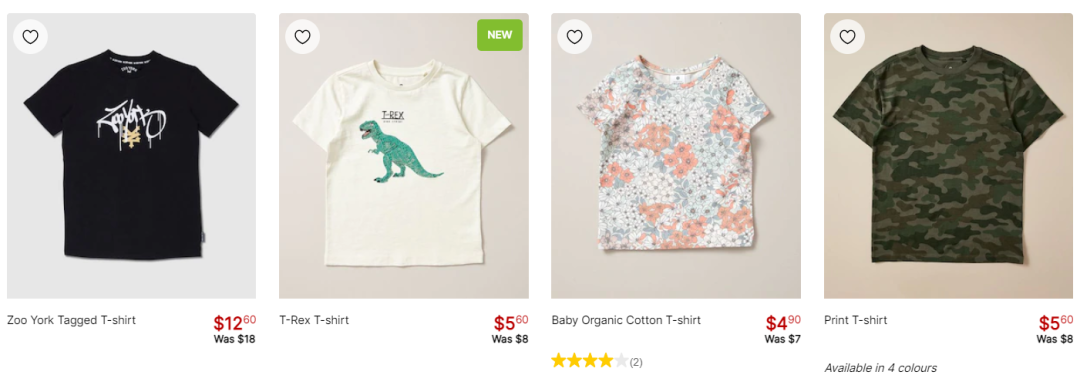1080x392 pixels.
Task: Save camouflage Print T-shirt with heart icon
Action: pyautogui.click(x=847, y=37)
